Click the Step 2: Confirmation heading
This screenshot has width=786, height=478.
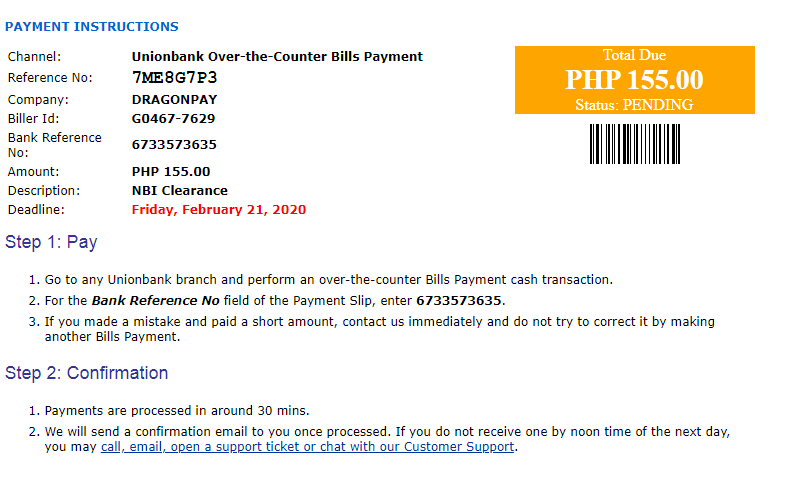[x=87, y=373]
